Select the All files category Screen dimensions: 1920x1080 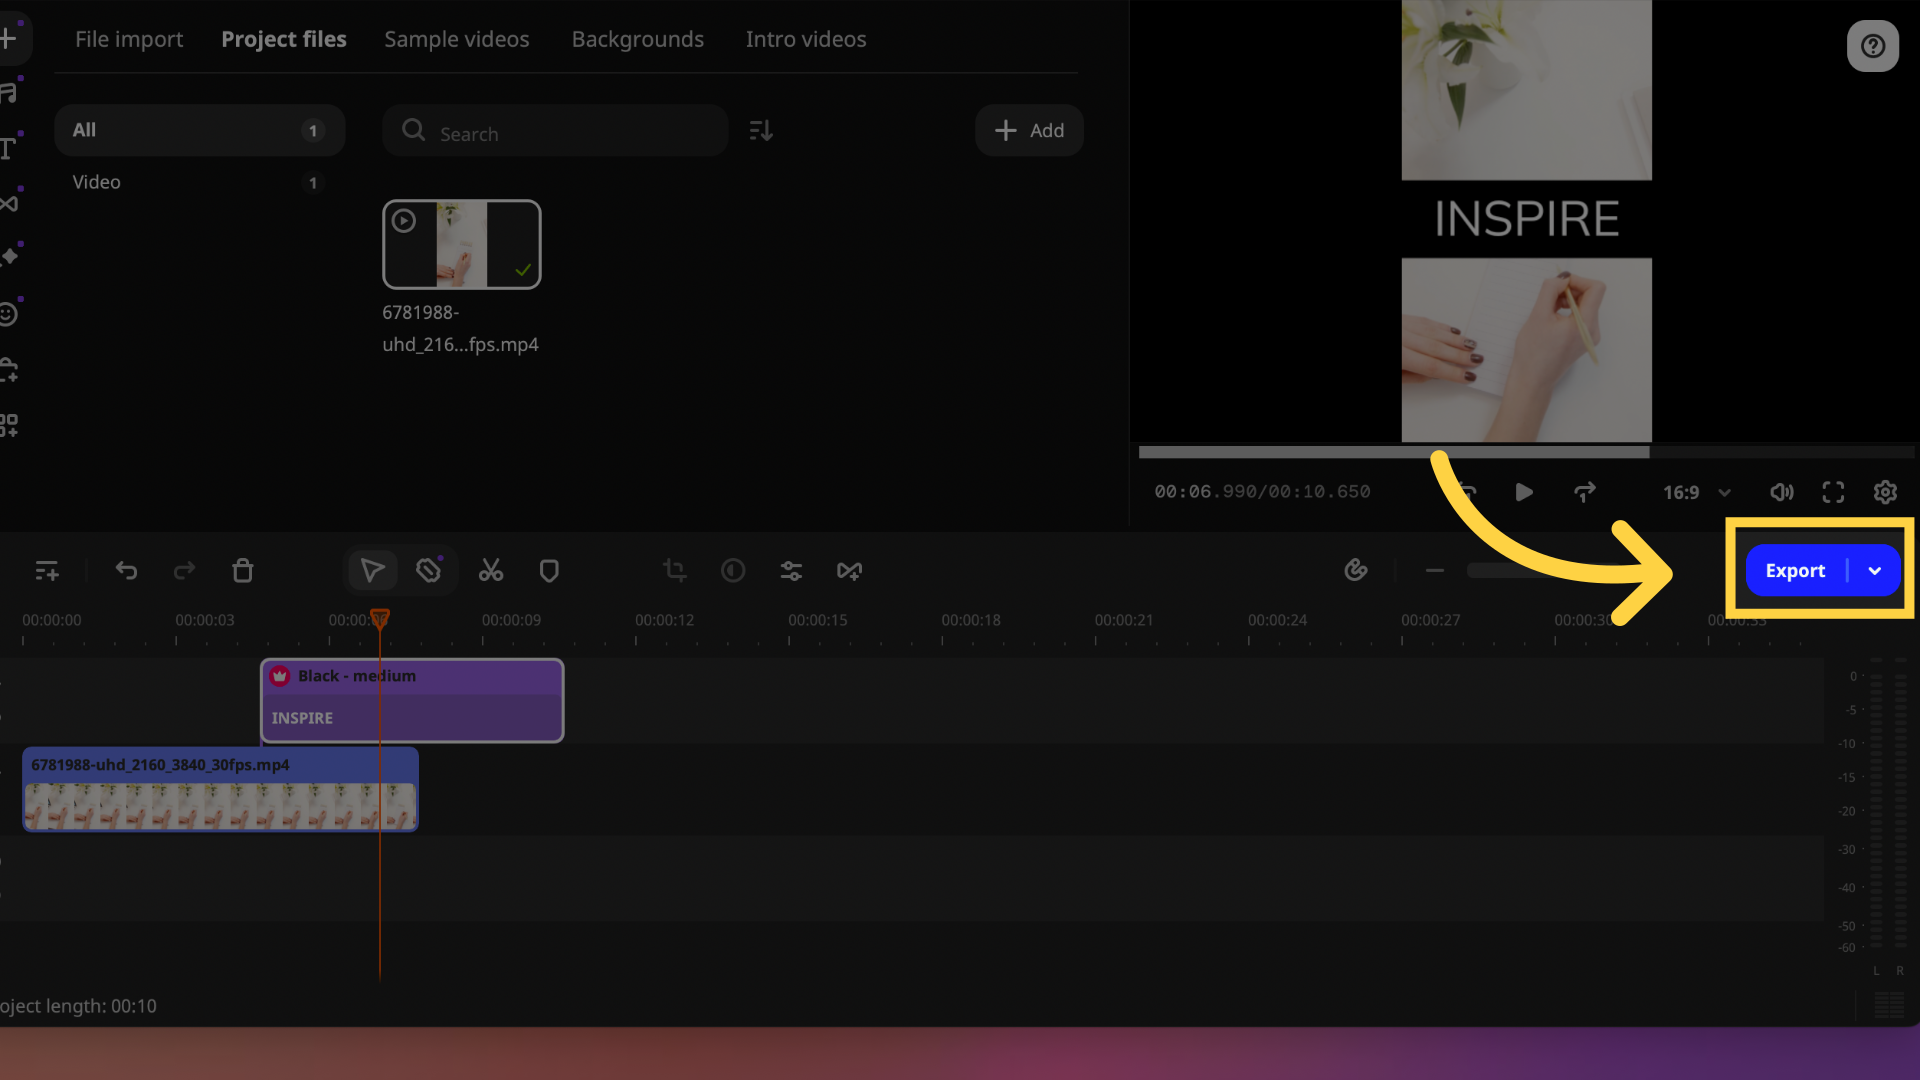199,130
